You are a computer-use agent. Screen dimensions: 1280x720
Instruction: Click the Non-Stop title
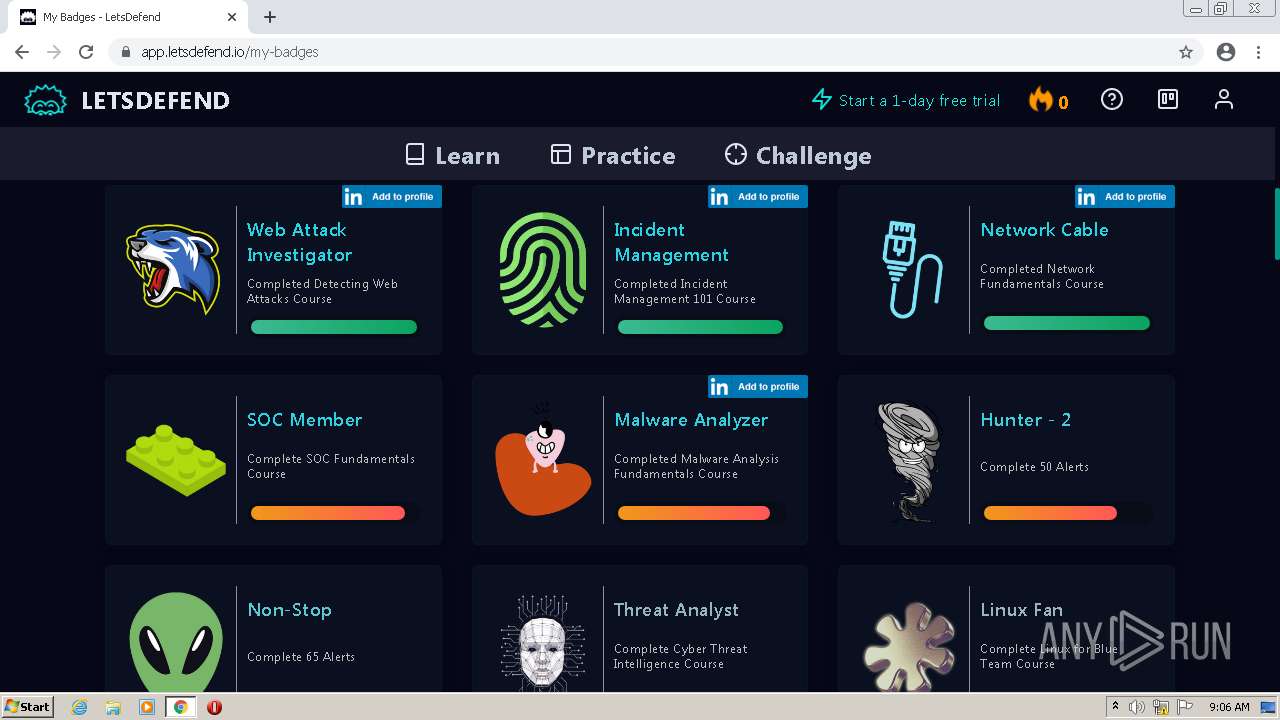289,610
